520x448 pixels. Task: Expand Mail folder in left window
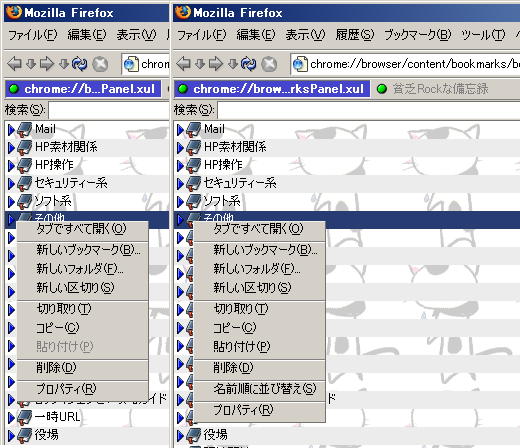pos(11,130)
